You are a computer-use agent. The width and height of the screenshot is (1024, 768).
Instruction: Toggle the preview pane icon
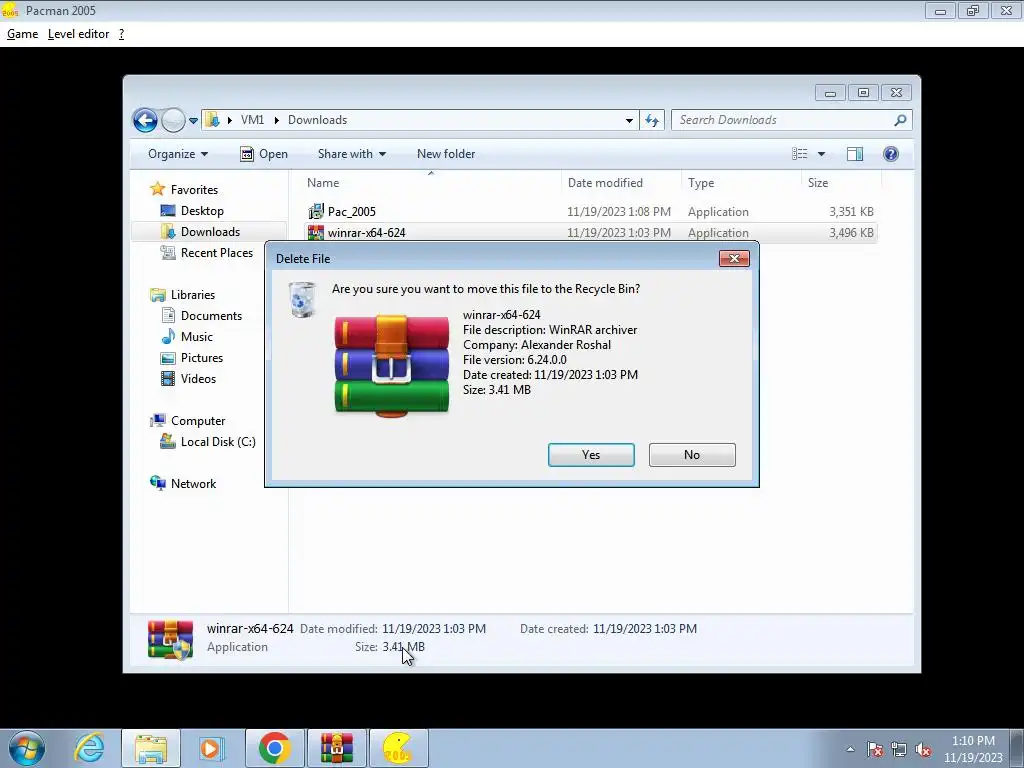[855, 154]
